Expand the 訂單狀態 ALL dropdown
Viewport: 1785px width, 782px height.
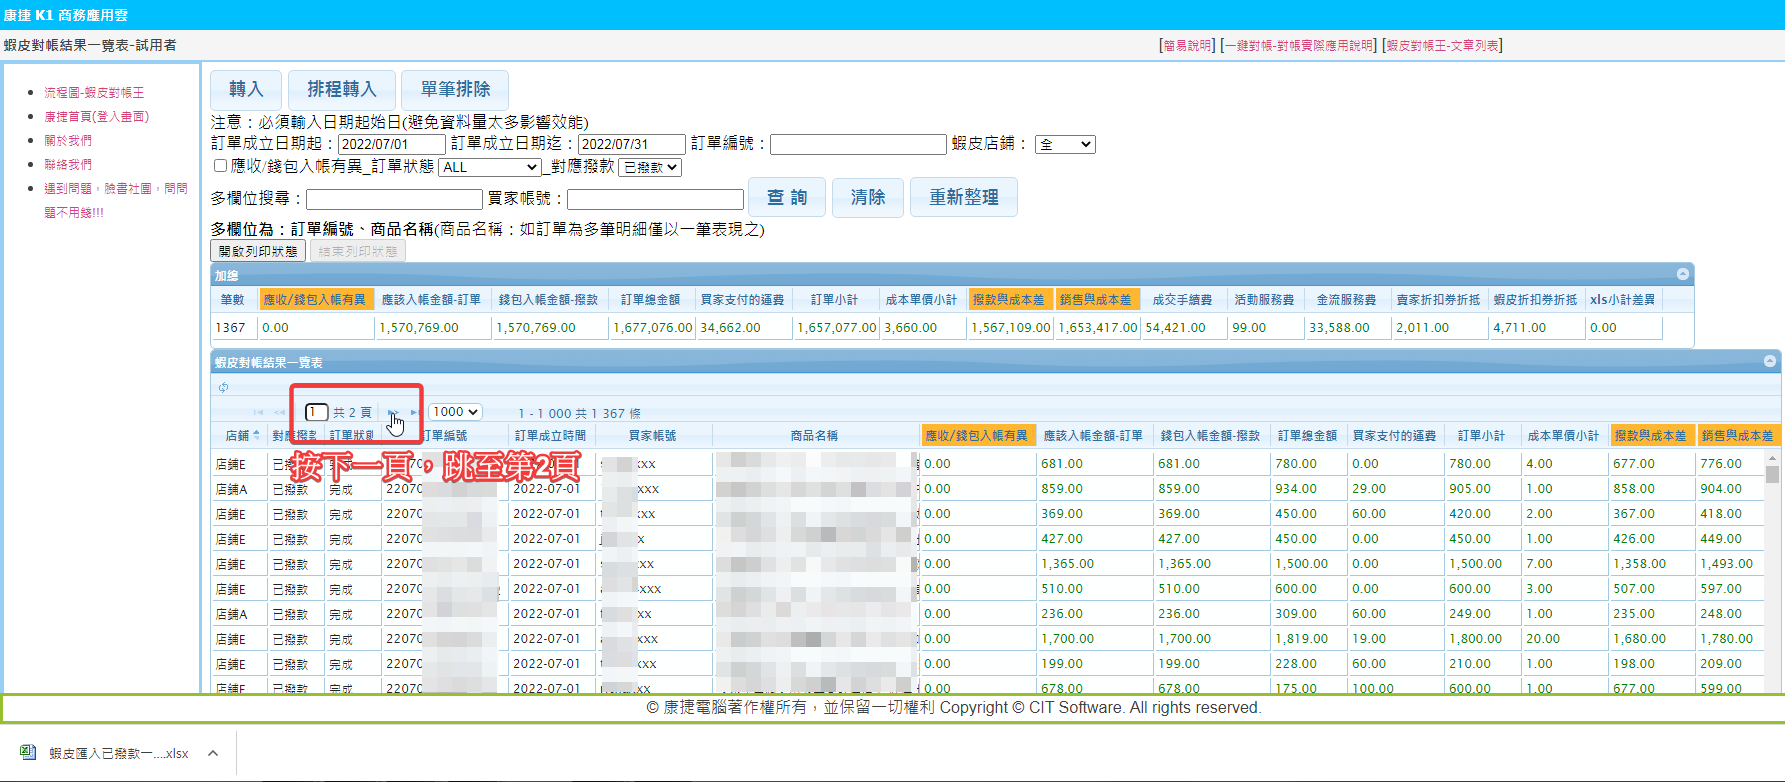pyautogui.click(x=490, y=167)
